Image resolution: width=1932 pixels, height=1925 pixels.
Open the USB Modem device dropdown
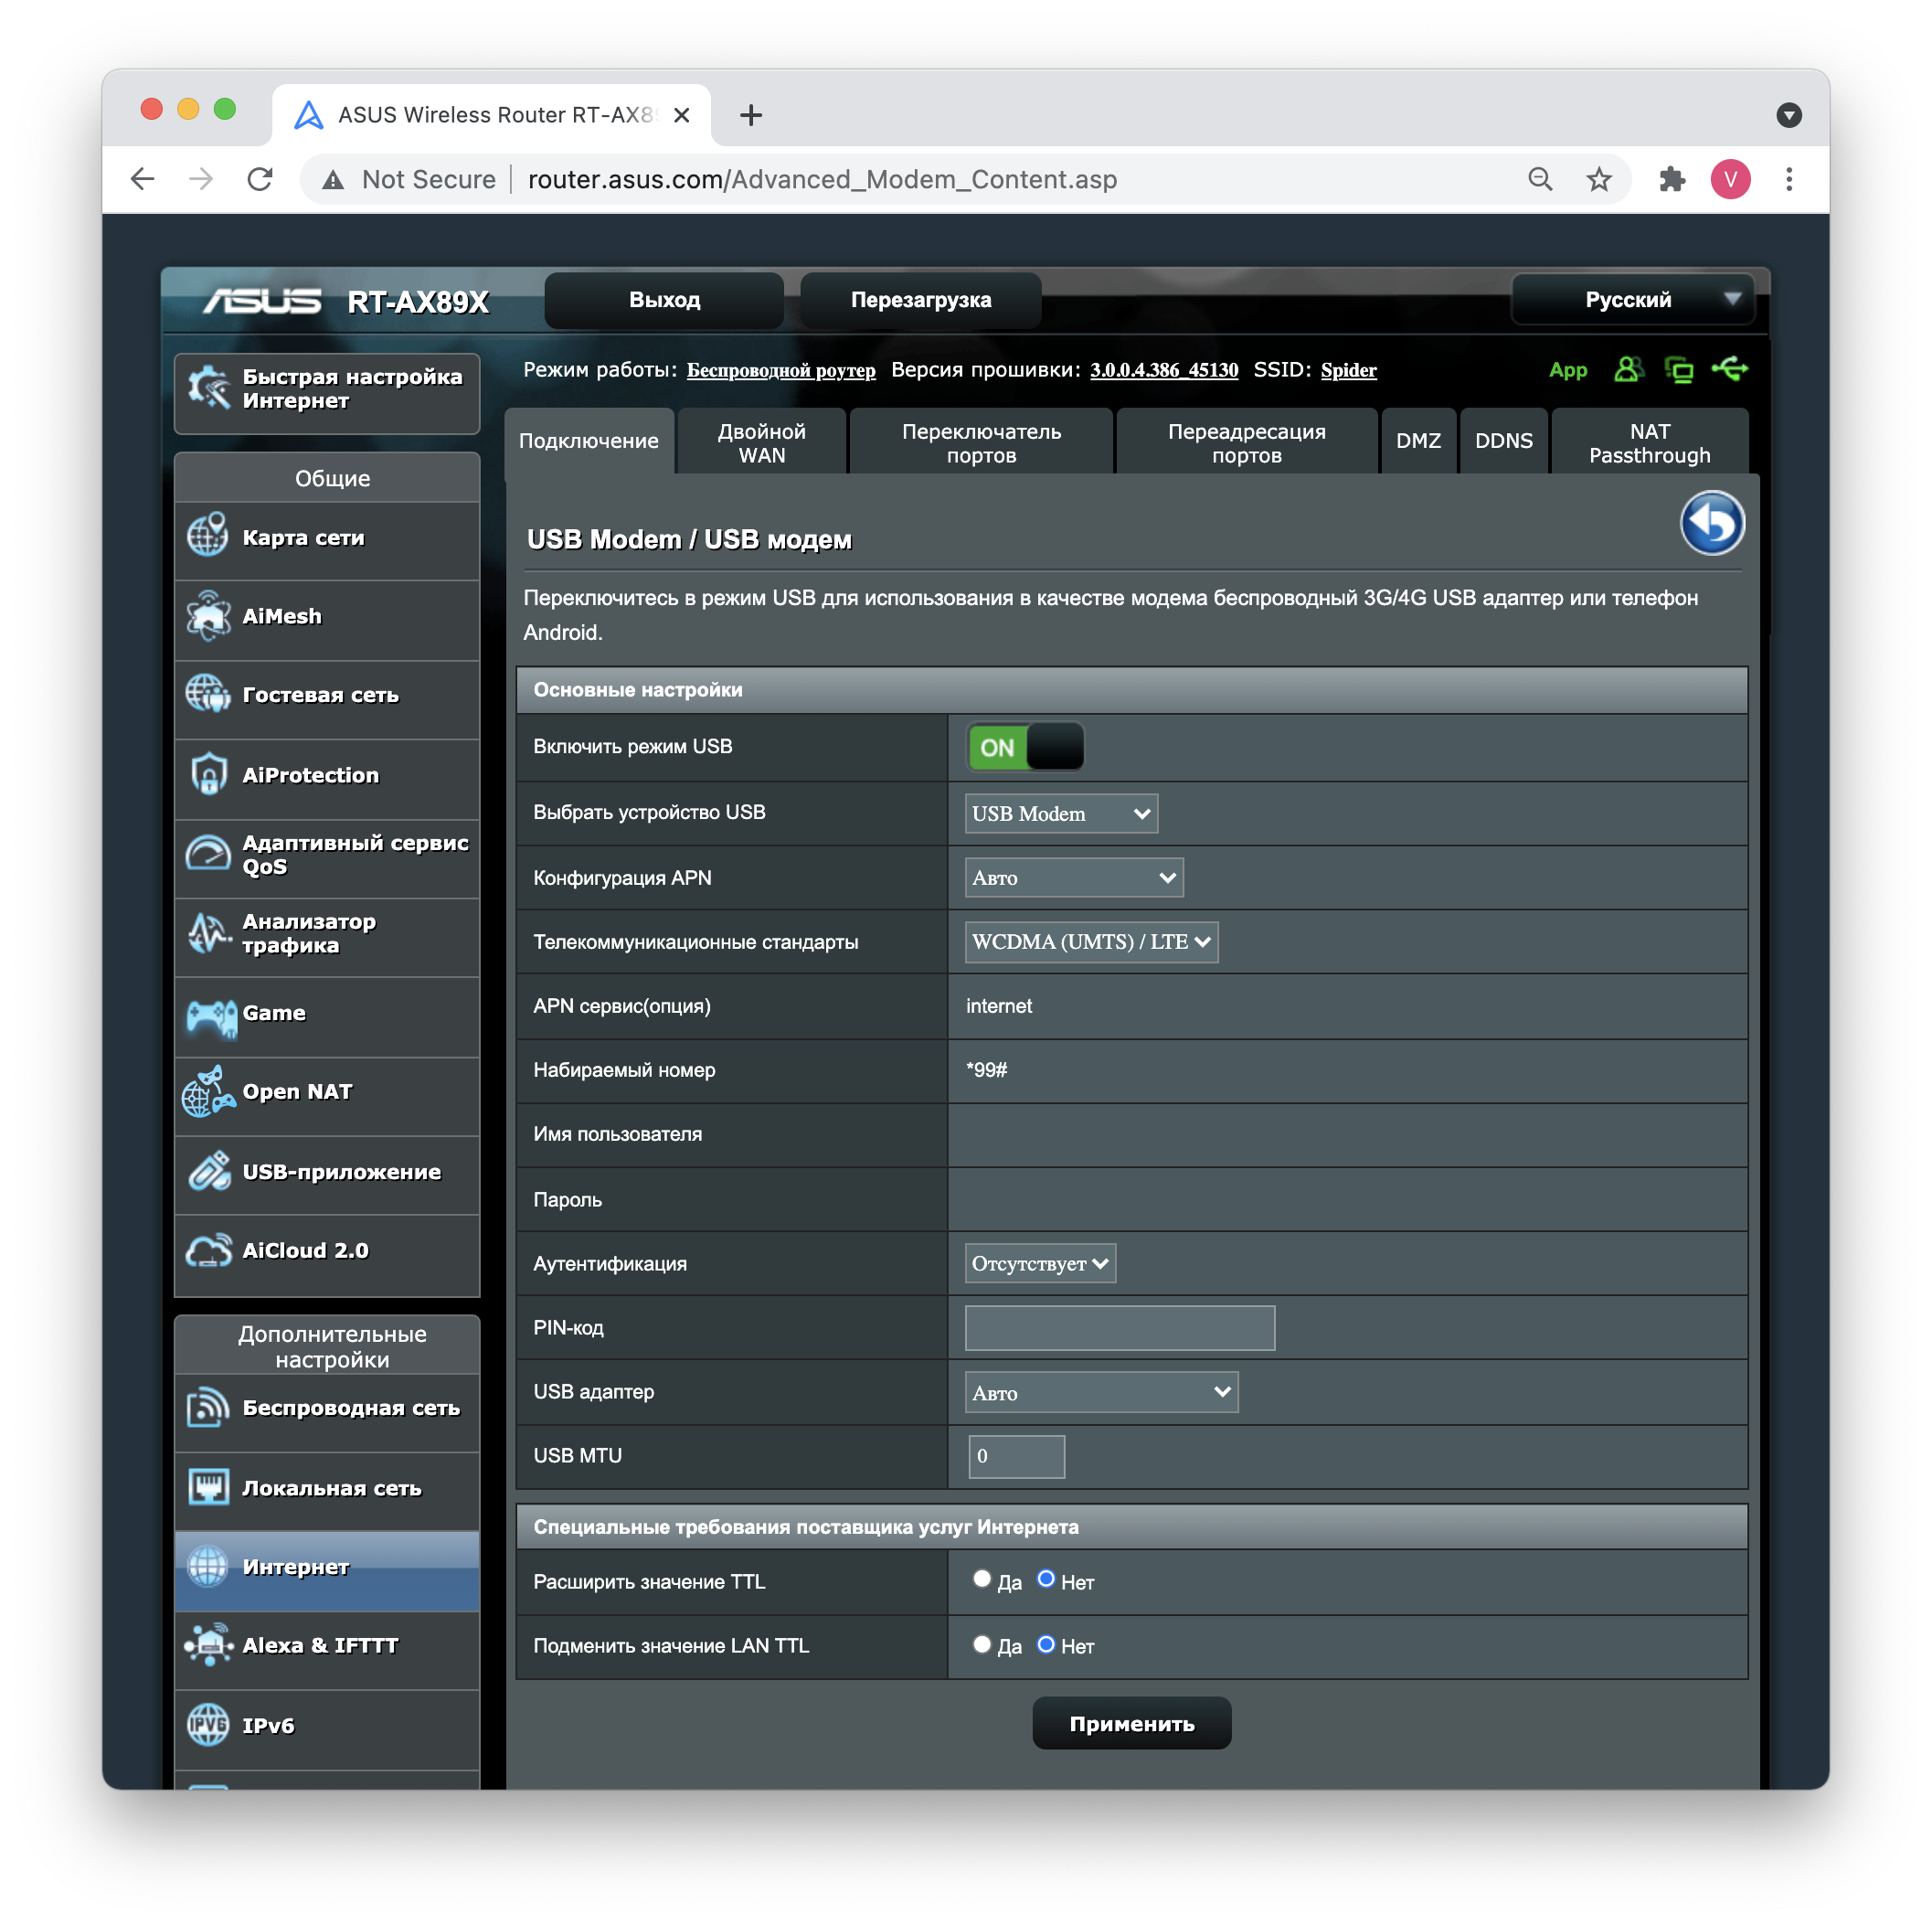click(1061, 814)
